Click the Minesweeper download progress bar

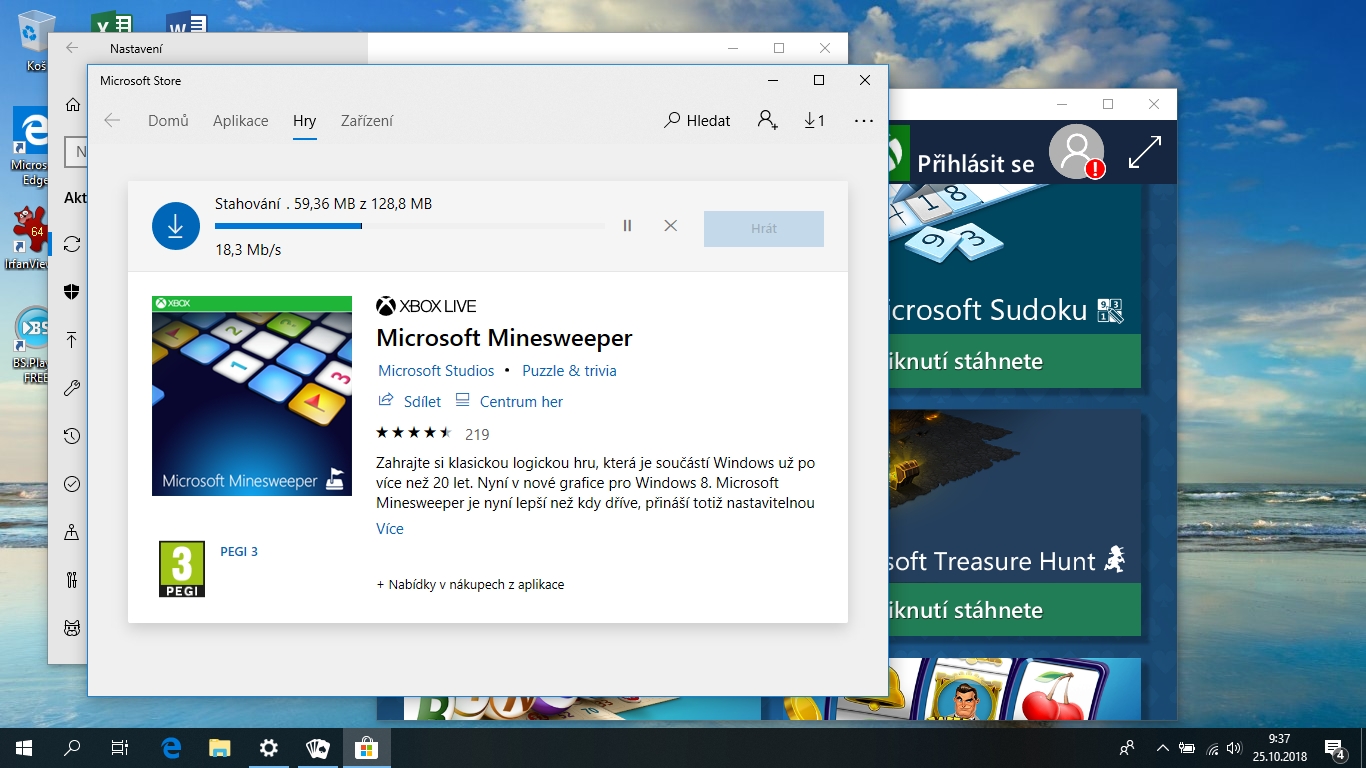(x=410, y=226)
